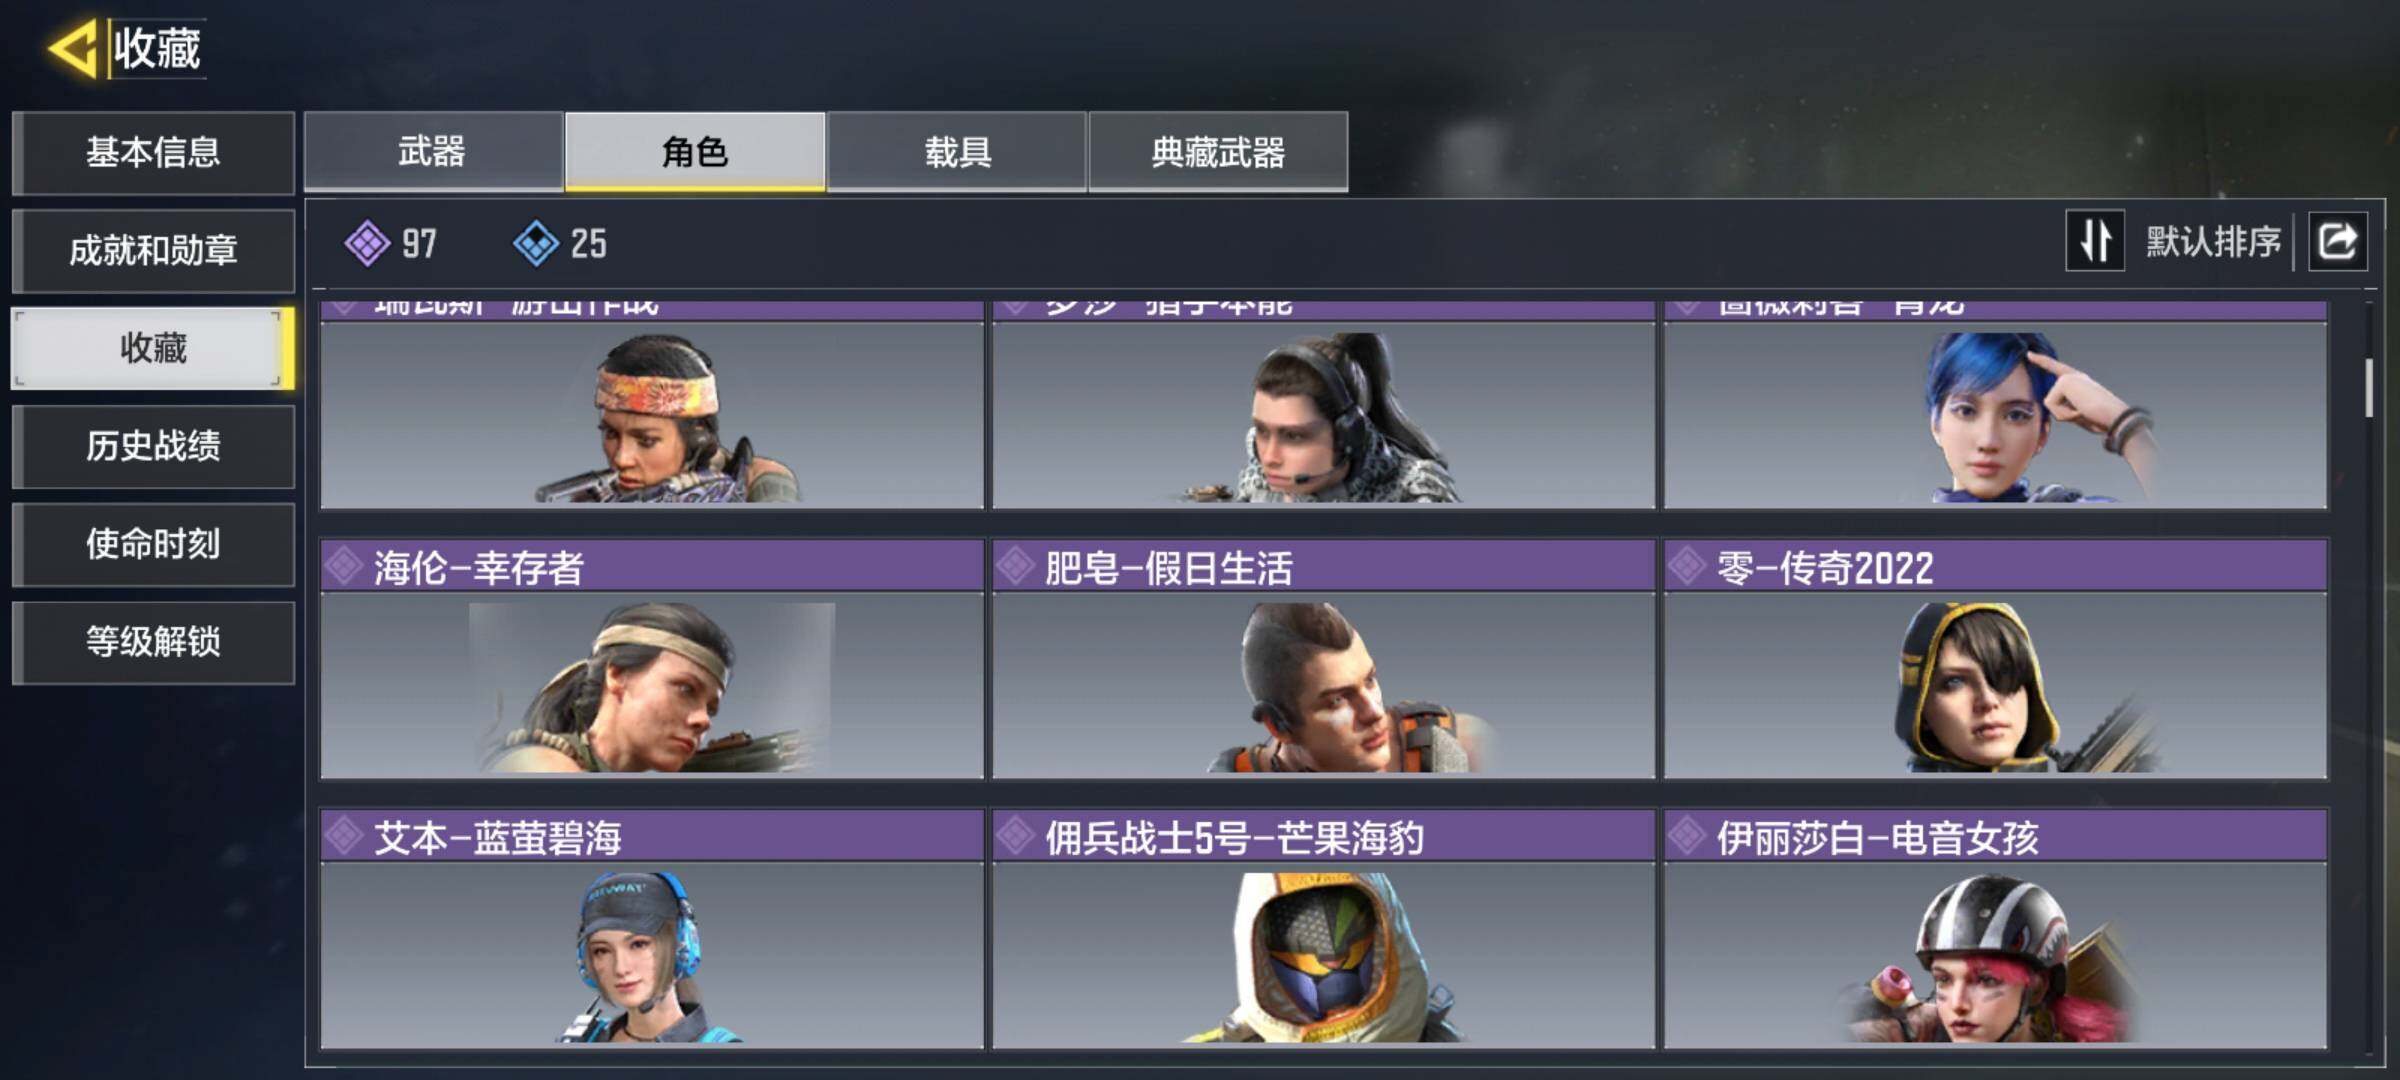The width and height of the screenshot is (2400, 1080).
Task: Click the sort order arrows icon
Action: pyautogui.click(x=2095, y=241)
